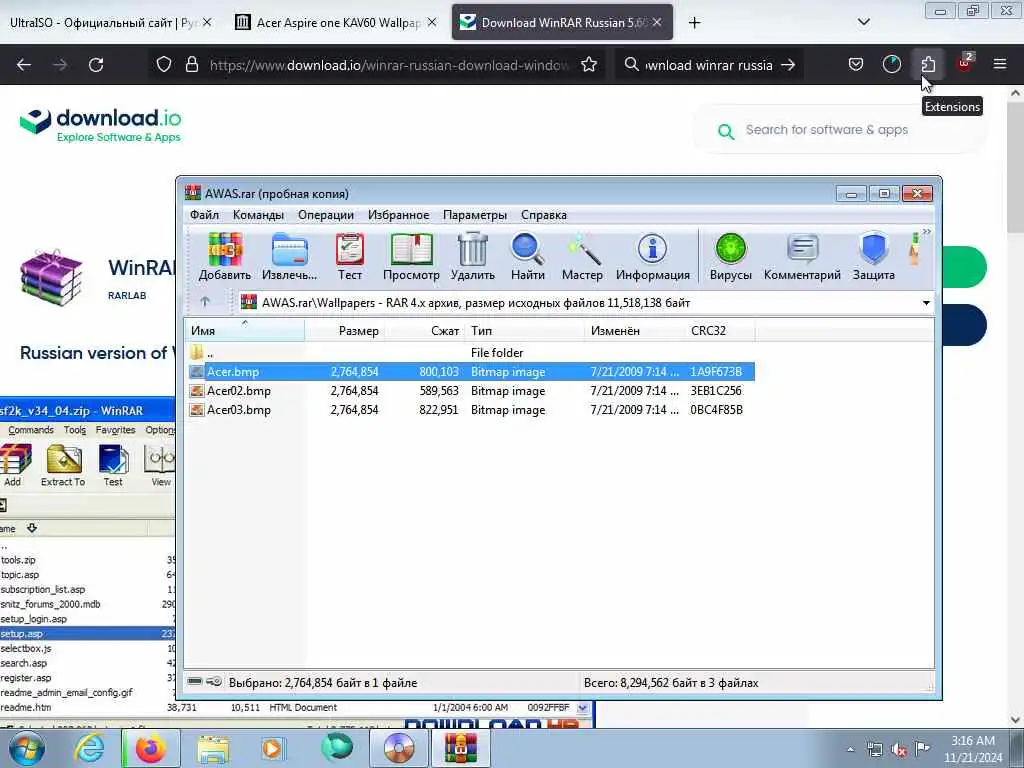The height and width of the screenshot is (768, 1024).
Task: Click the Вирусы (Virus scan) icon
Action: 730,257
